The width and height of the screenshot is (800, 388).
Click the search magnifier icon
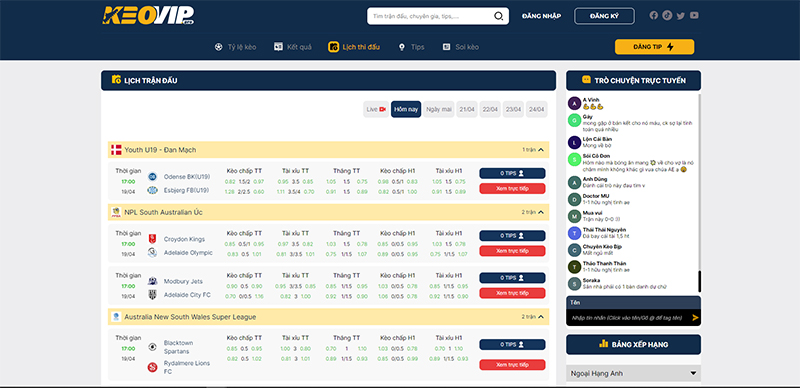(x=498, y=16)
